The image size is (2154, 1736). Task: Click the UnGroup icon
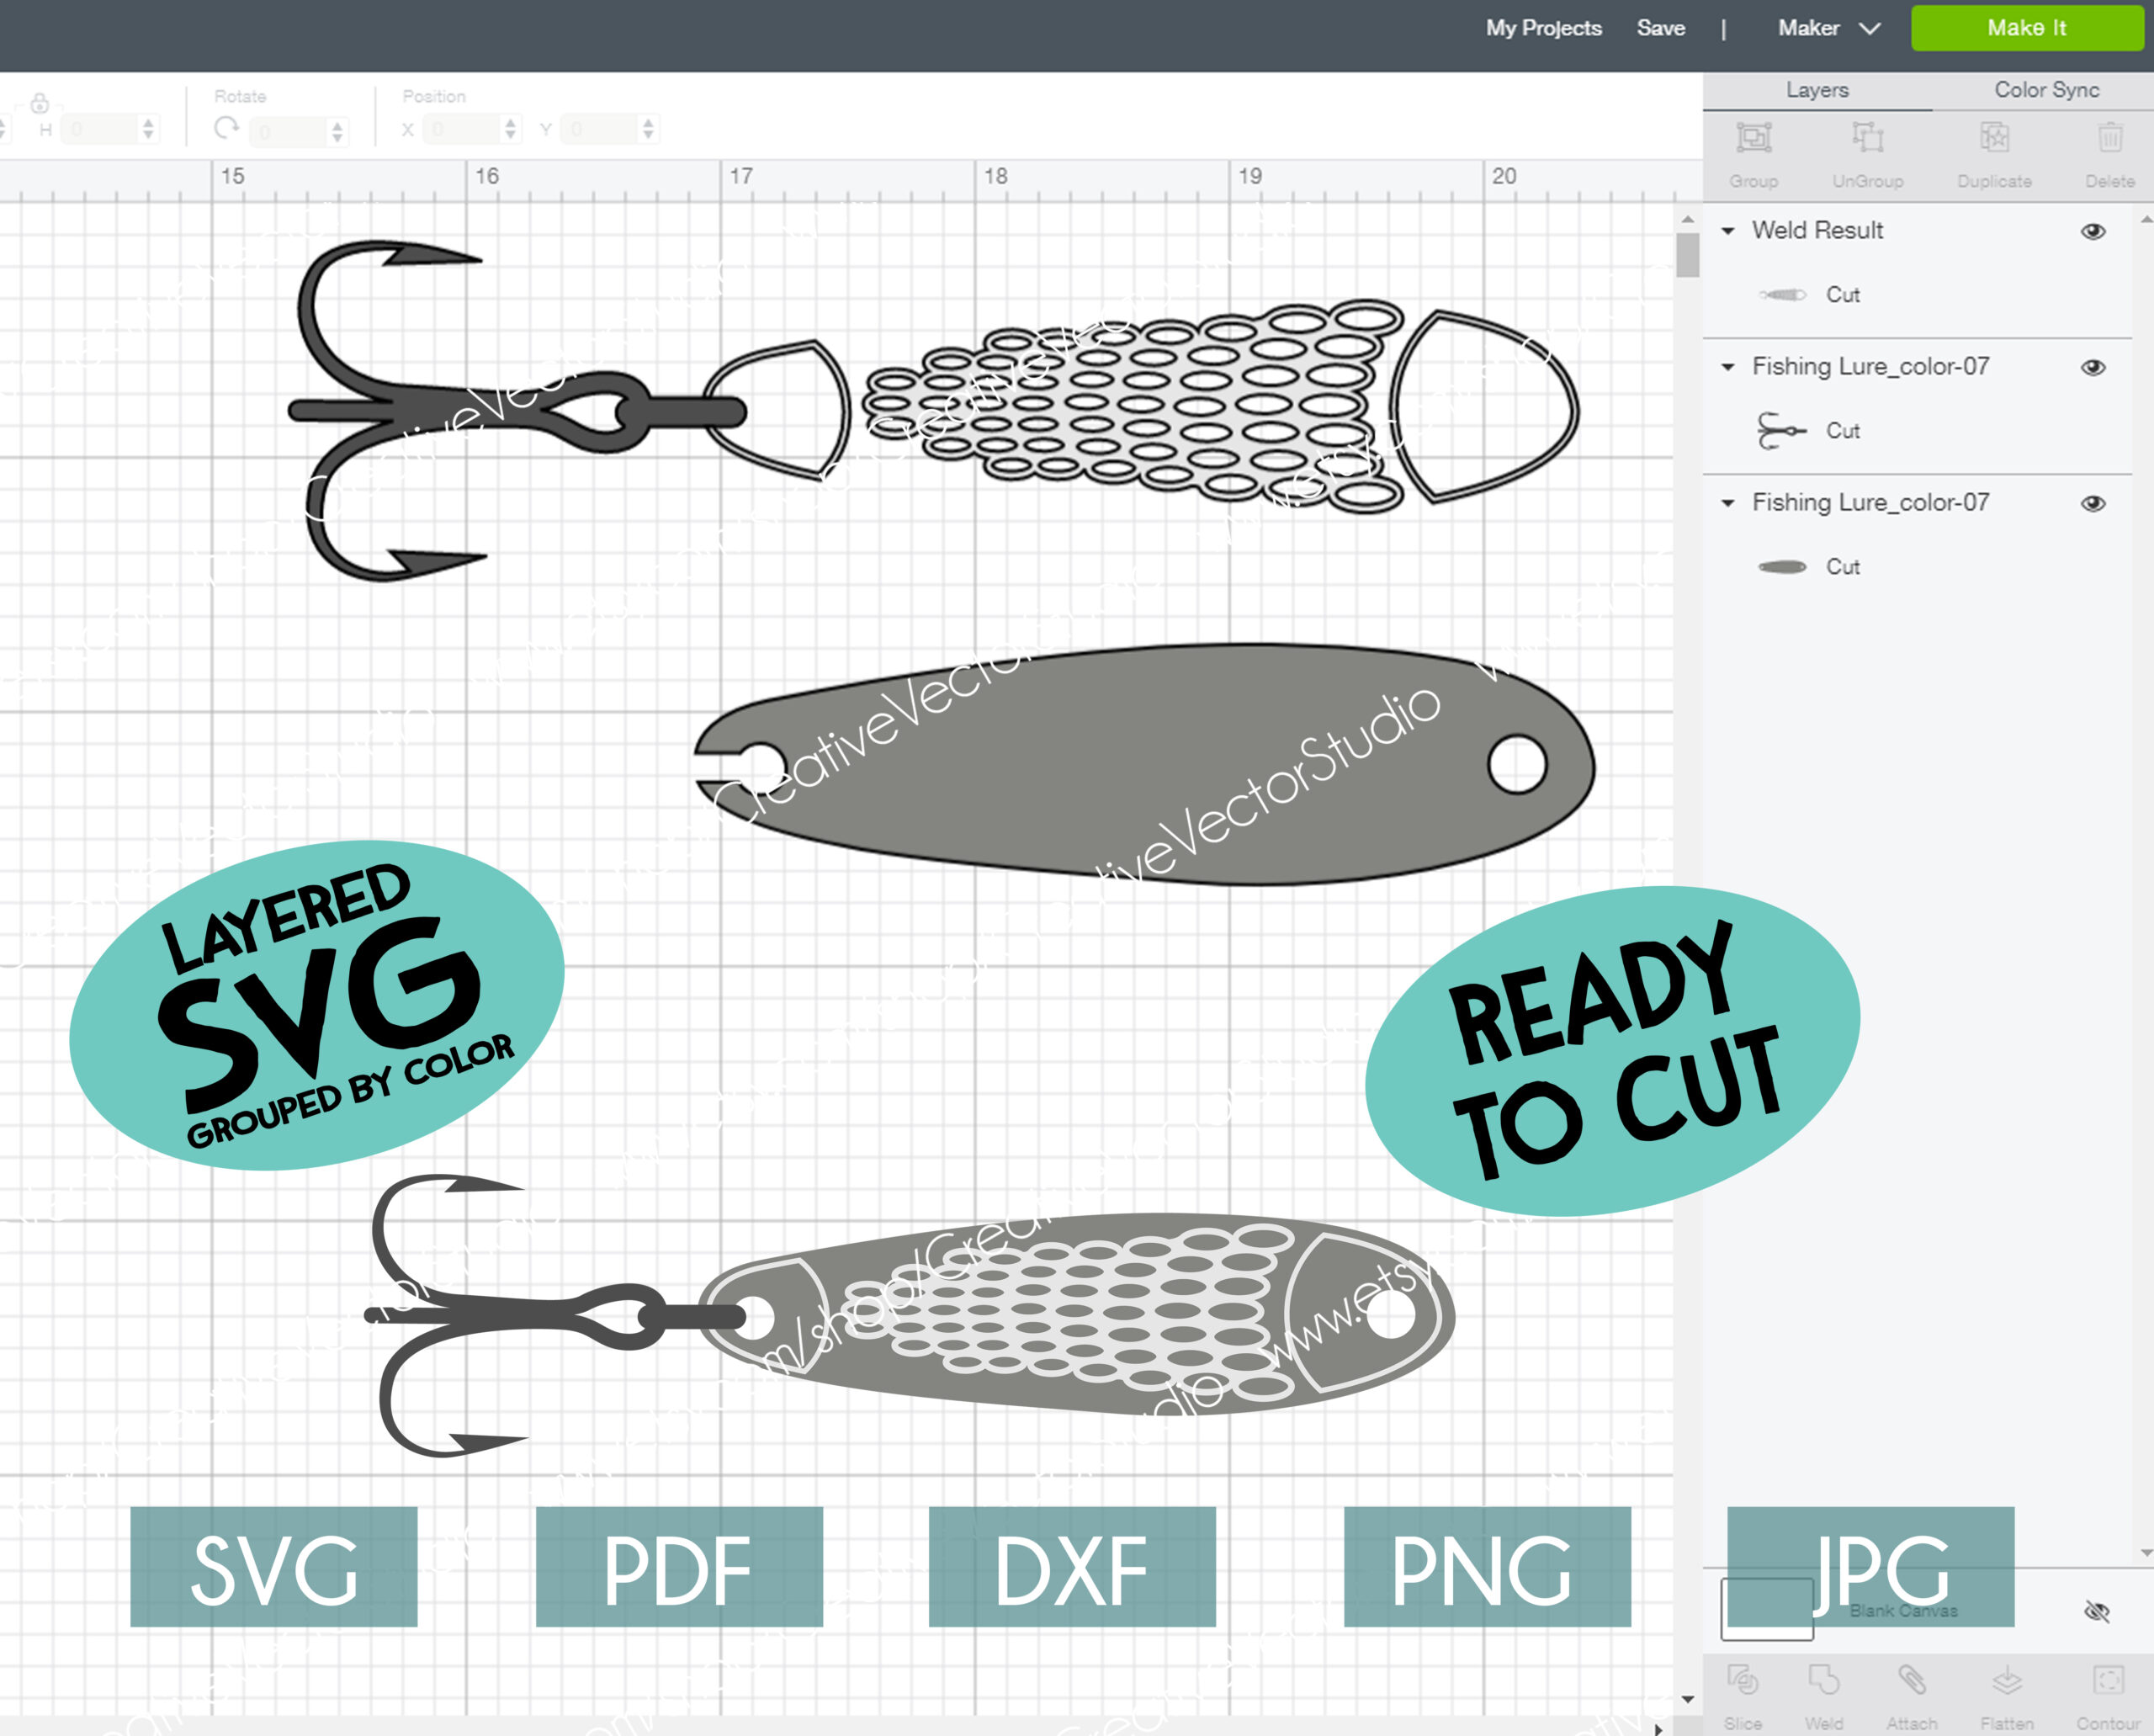coord(1867,137)
